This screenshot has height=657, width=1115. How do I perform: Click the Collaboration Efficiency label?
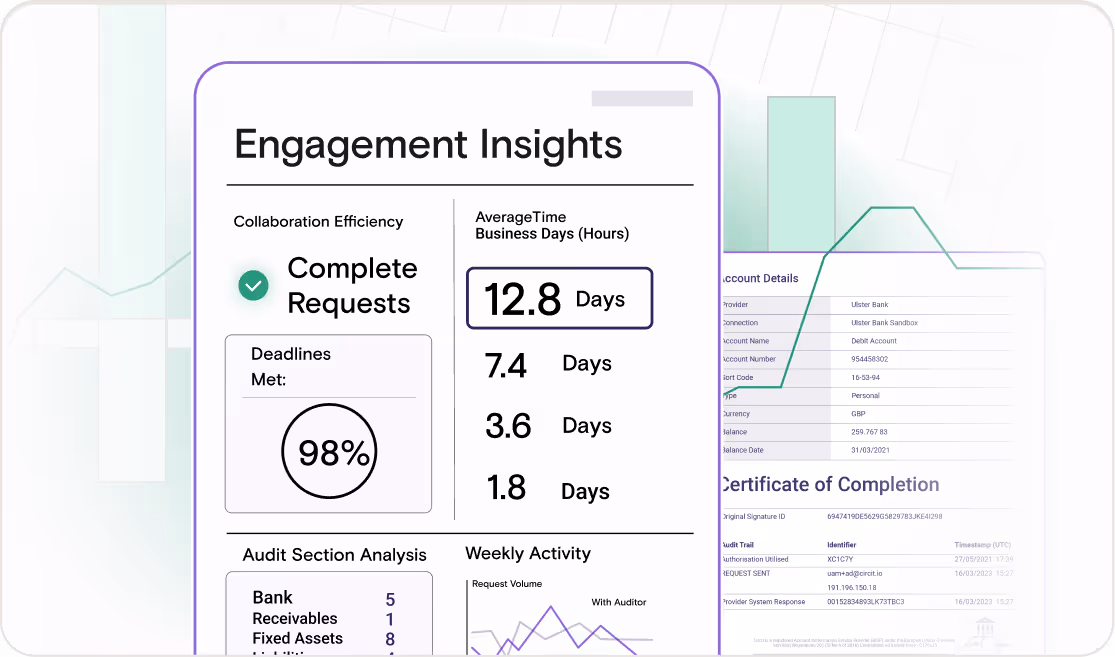point(318,222)
